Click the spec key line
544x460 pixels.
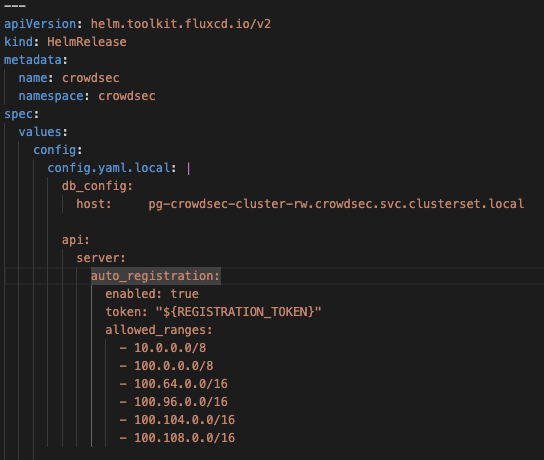point(22,114)
